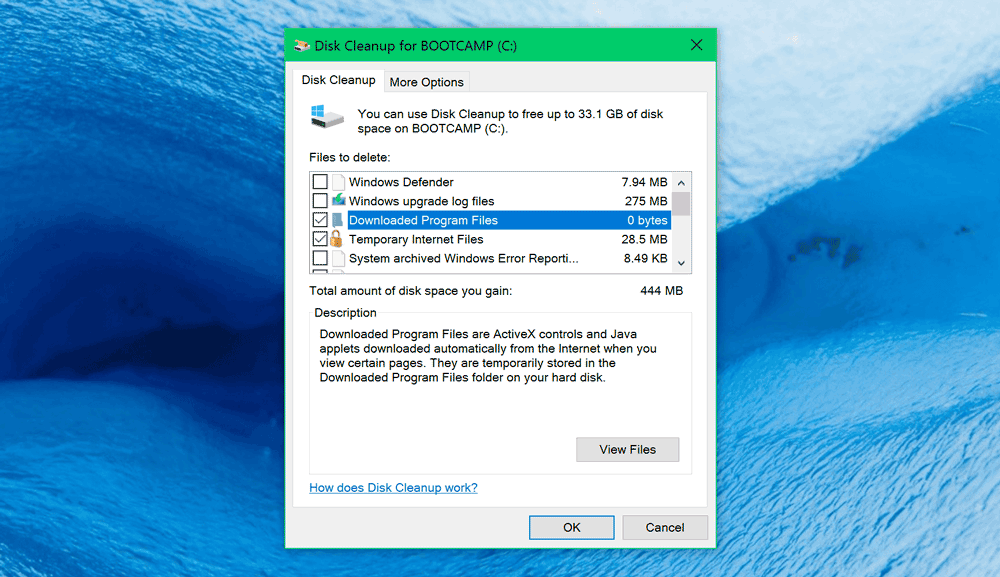Click the BOOTCAMP drive icon
1000x577 pixels.
pos(327,117)
